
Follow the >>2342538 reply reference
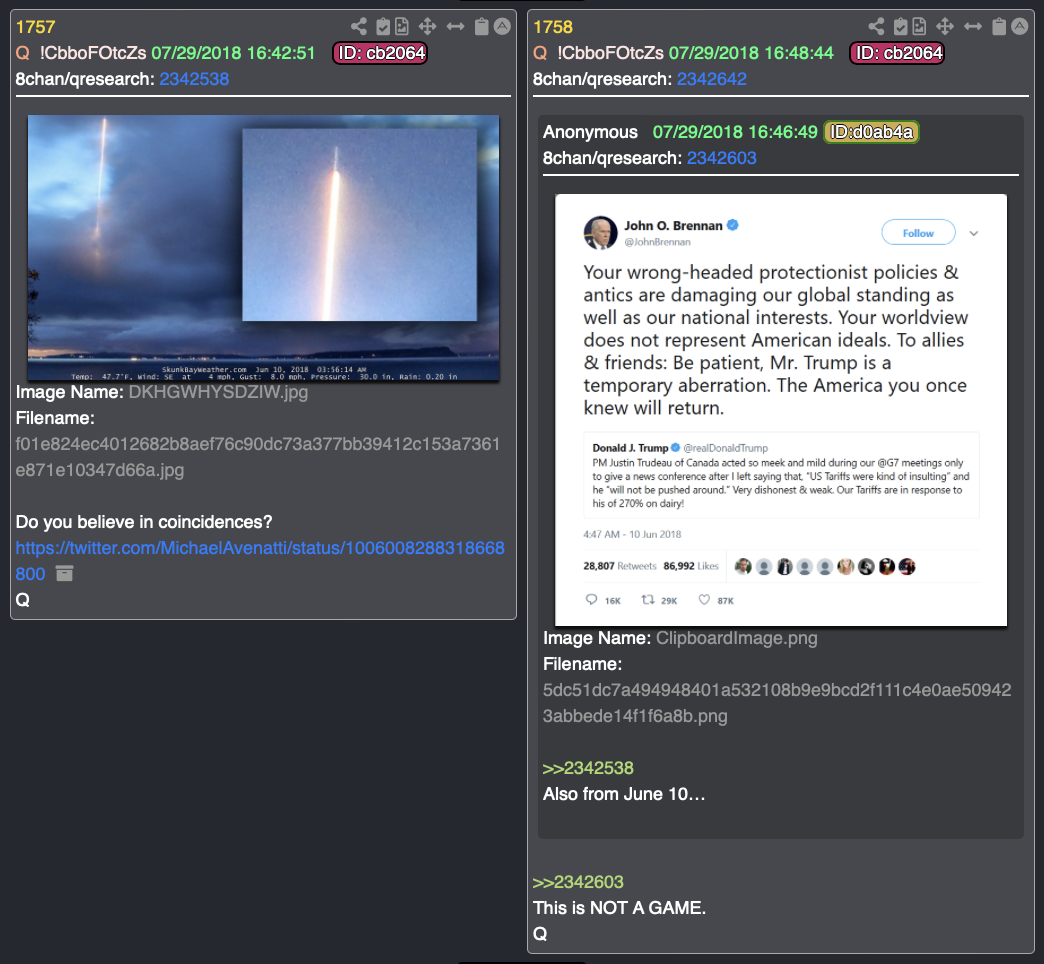tap(588, 768)
